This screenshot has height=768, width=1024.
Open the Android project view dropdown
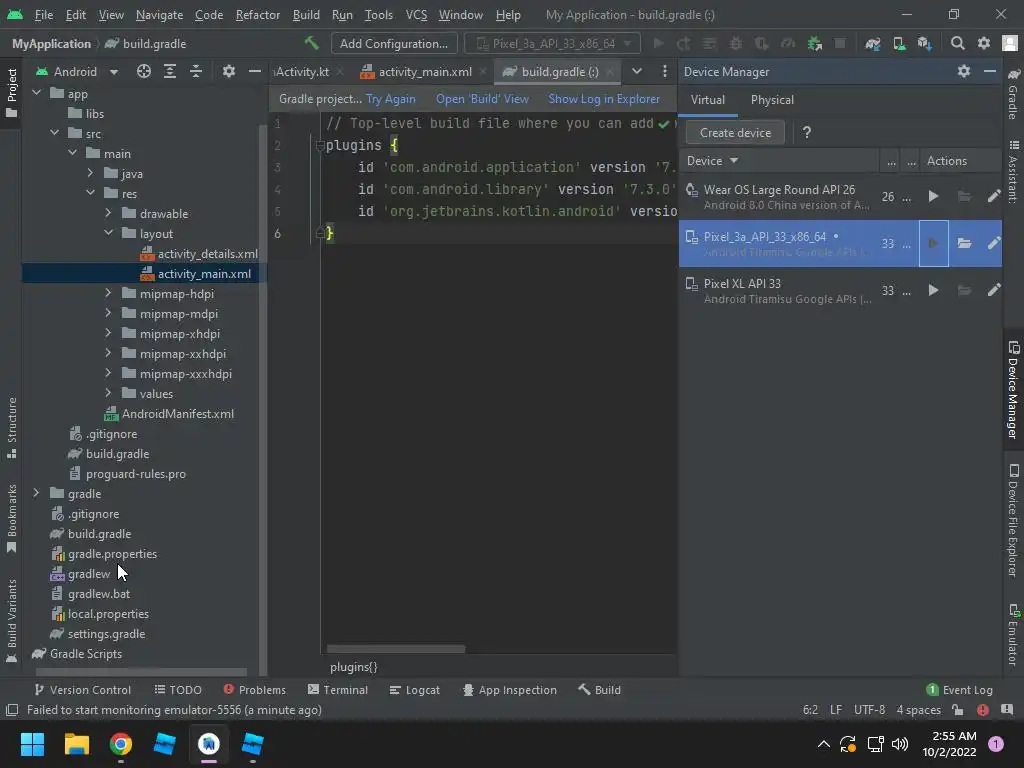(x=77, y=71)
